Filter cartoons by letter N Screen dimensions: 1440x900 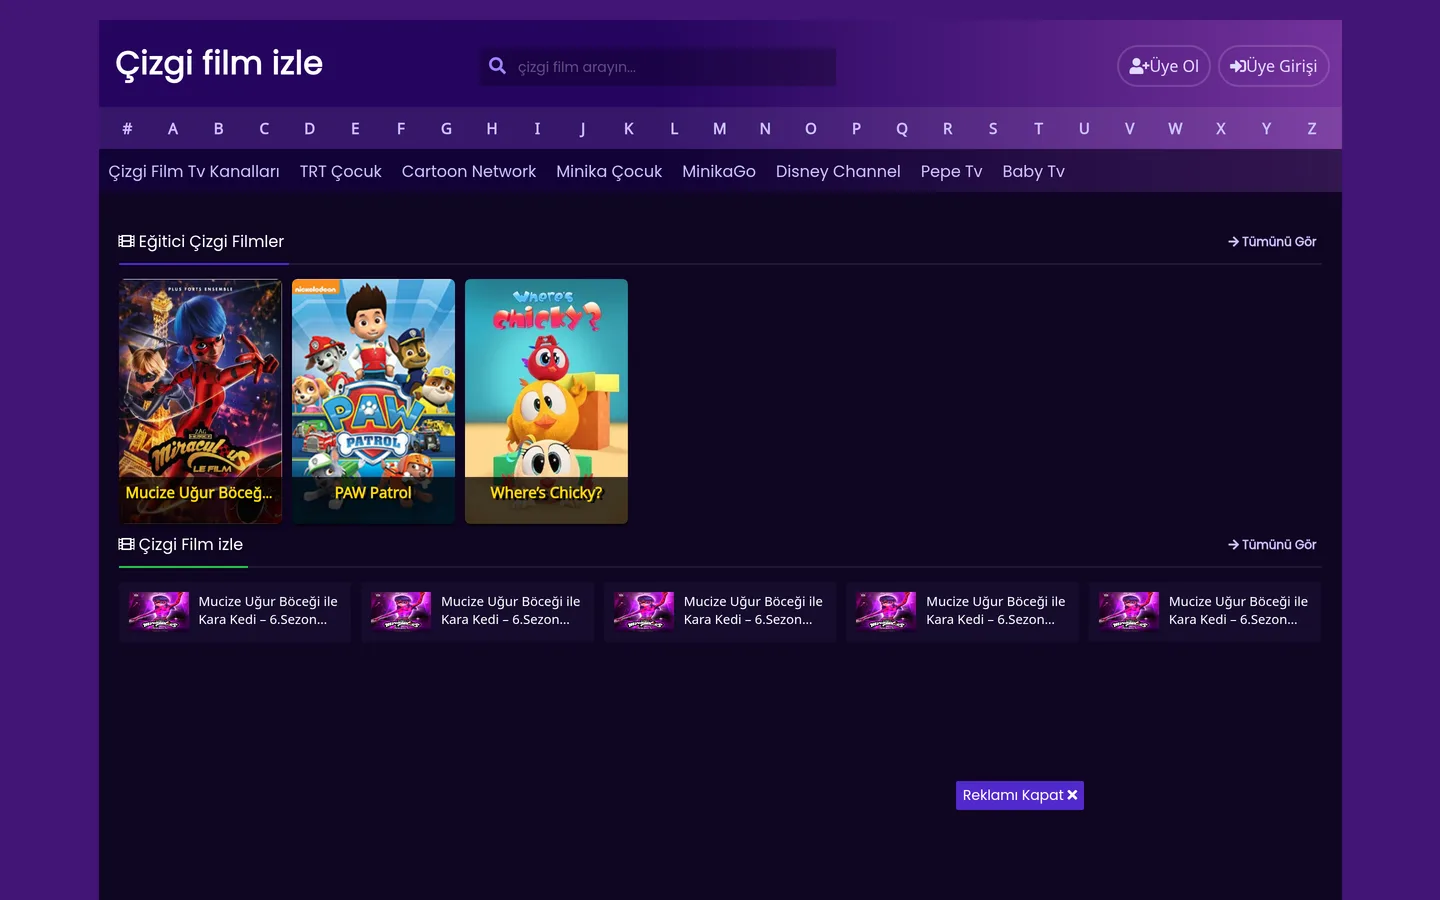point(765,128)
